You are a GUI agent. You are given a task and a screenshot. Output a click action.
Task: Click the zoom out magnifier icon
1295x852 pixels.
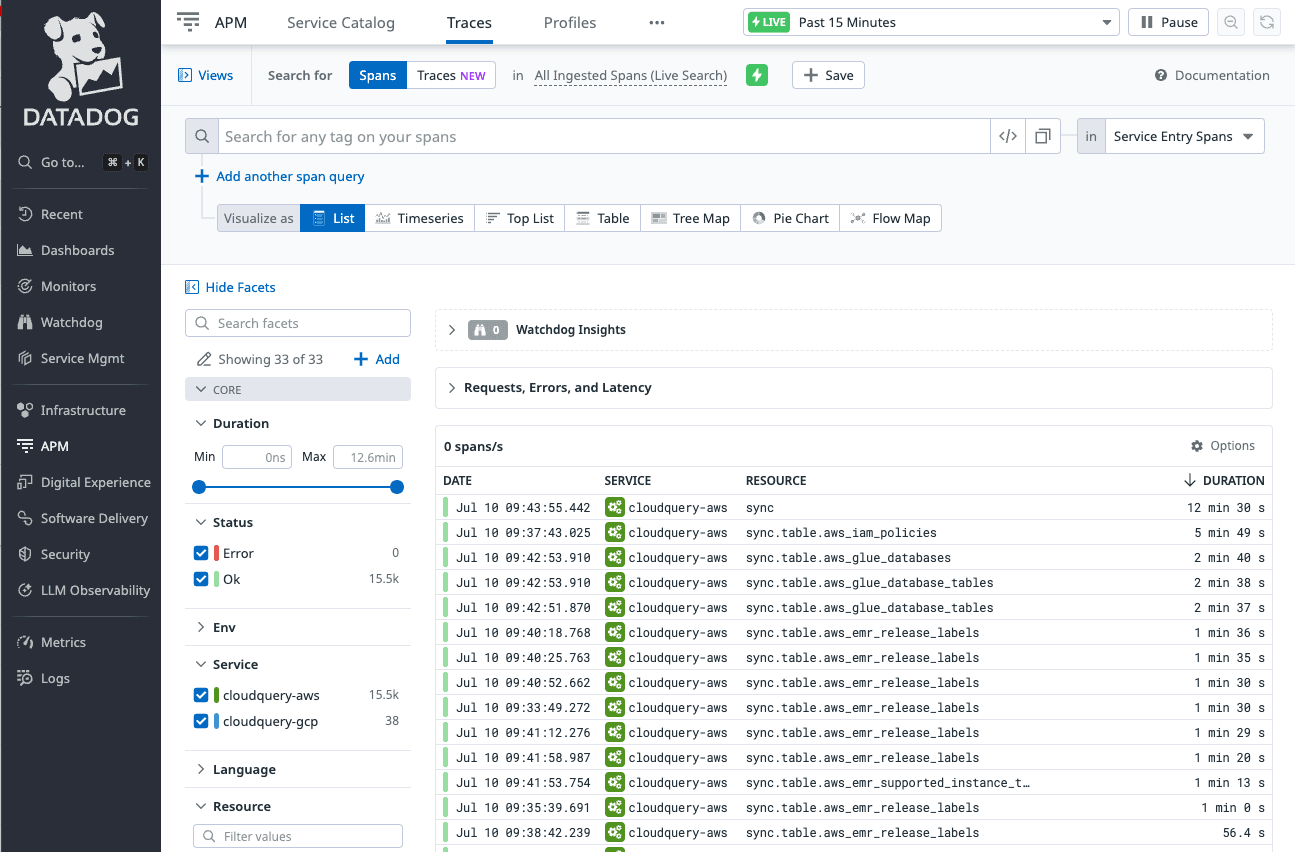pyautogui.click(x=1232, y=23)
